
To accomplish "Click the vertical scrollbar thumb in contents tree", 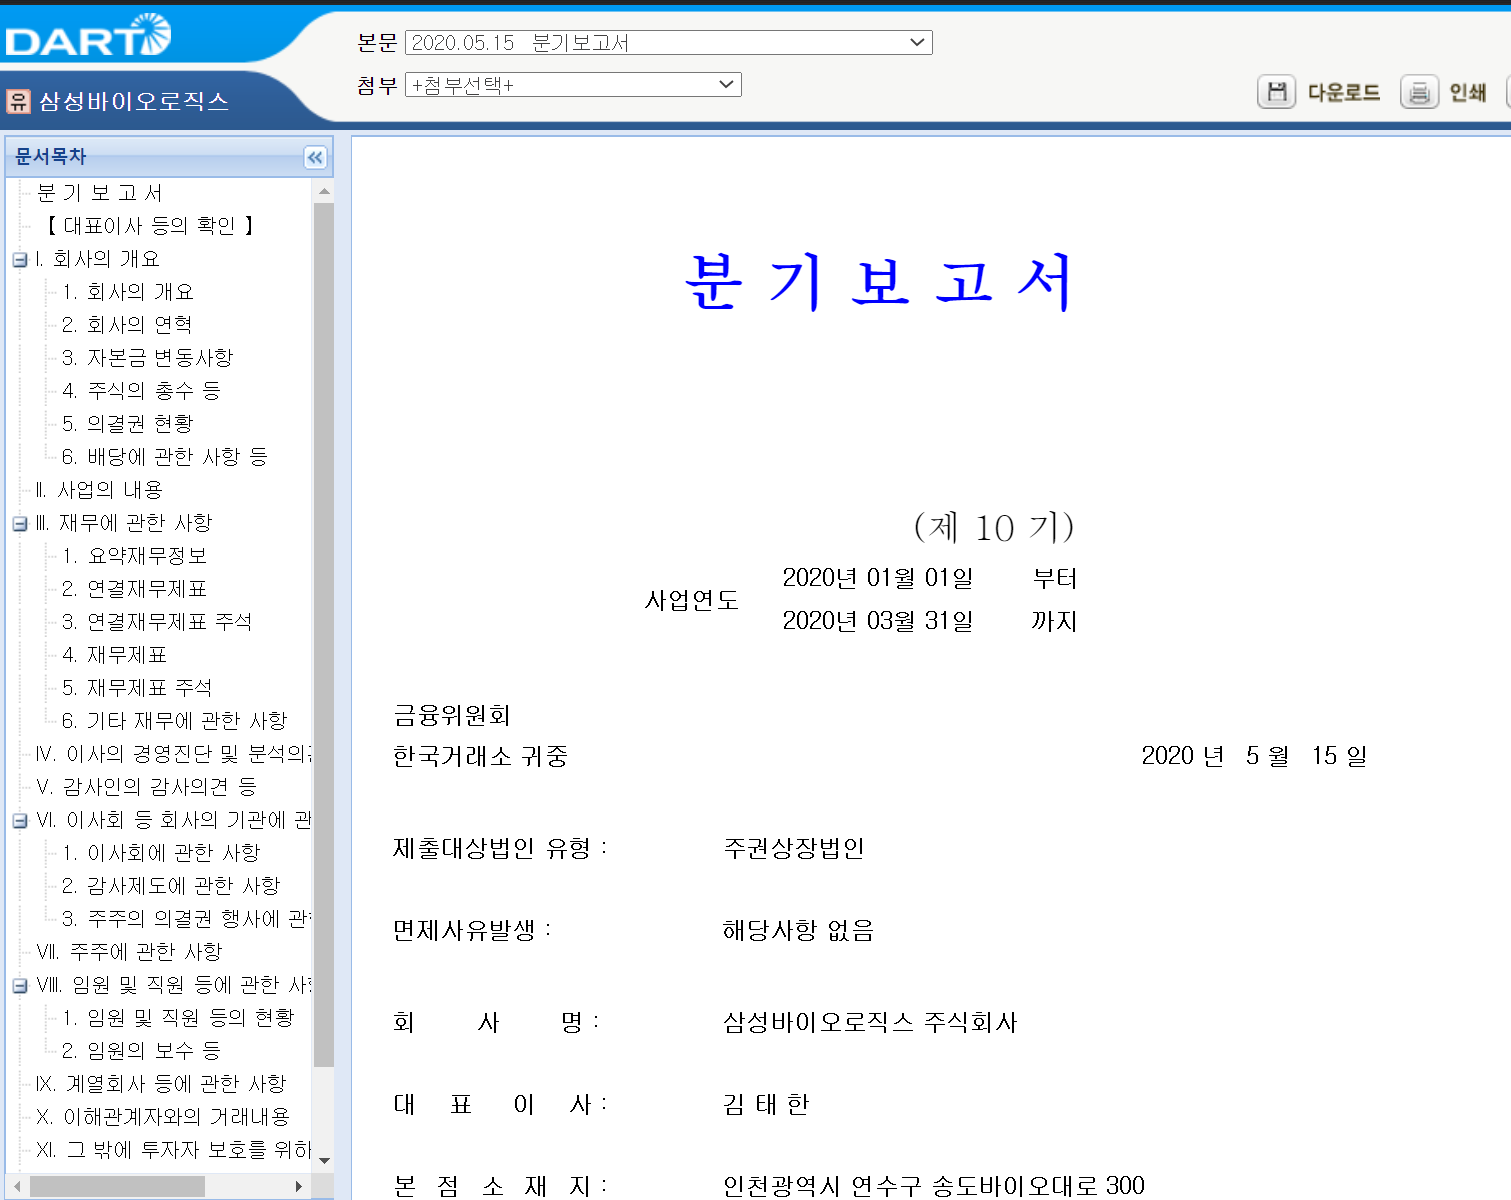I will pos(324,635).
